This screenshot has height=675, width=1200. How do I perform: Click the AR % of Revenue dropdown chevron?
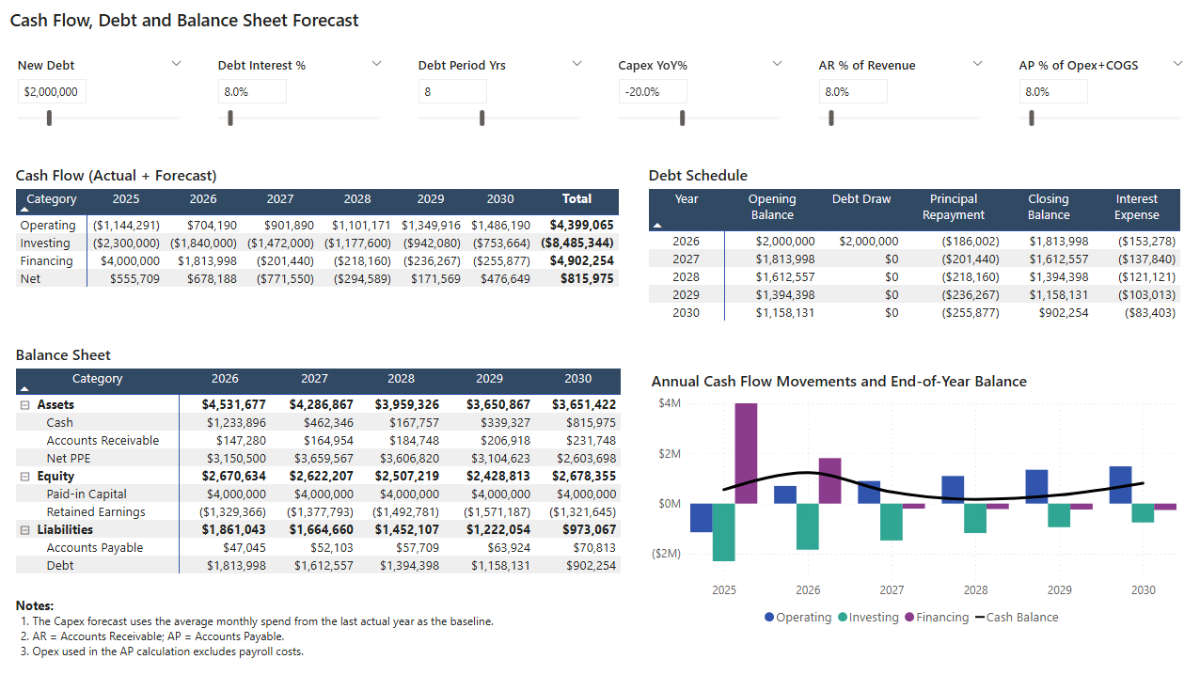point(977,63)
